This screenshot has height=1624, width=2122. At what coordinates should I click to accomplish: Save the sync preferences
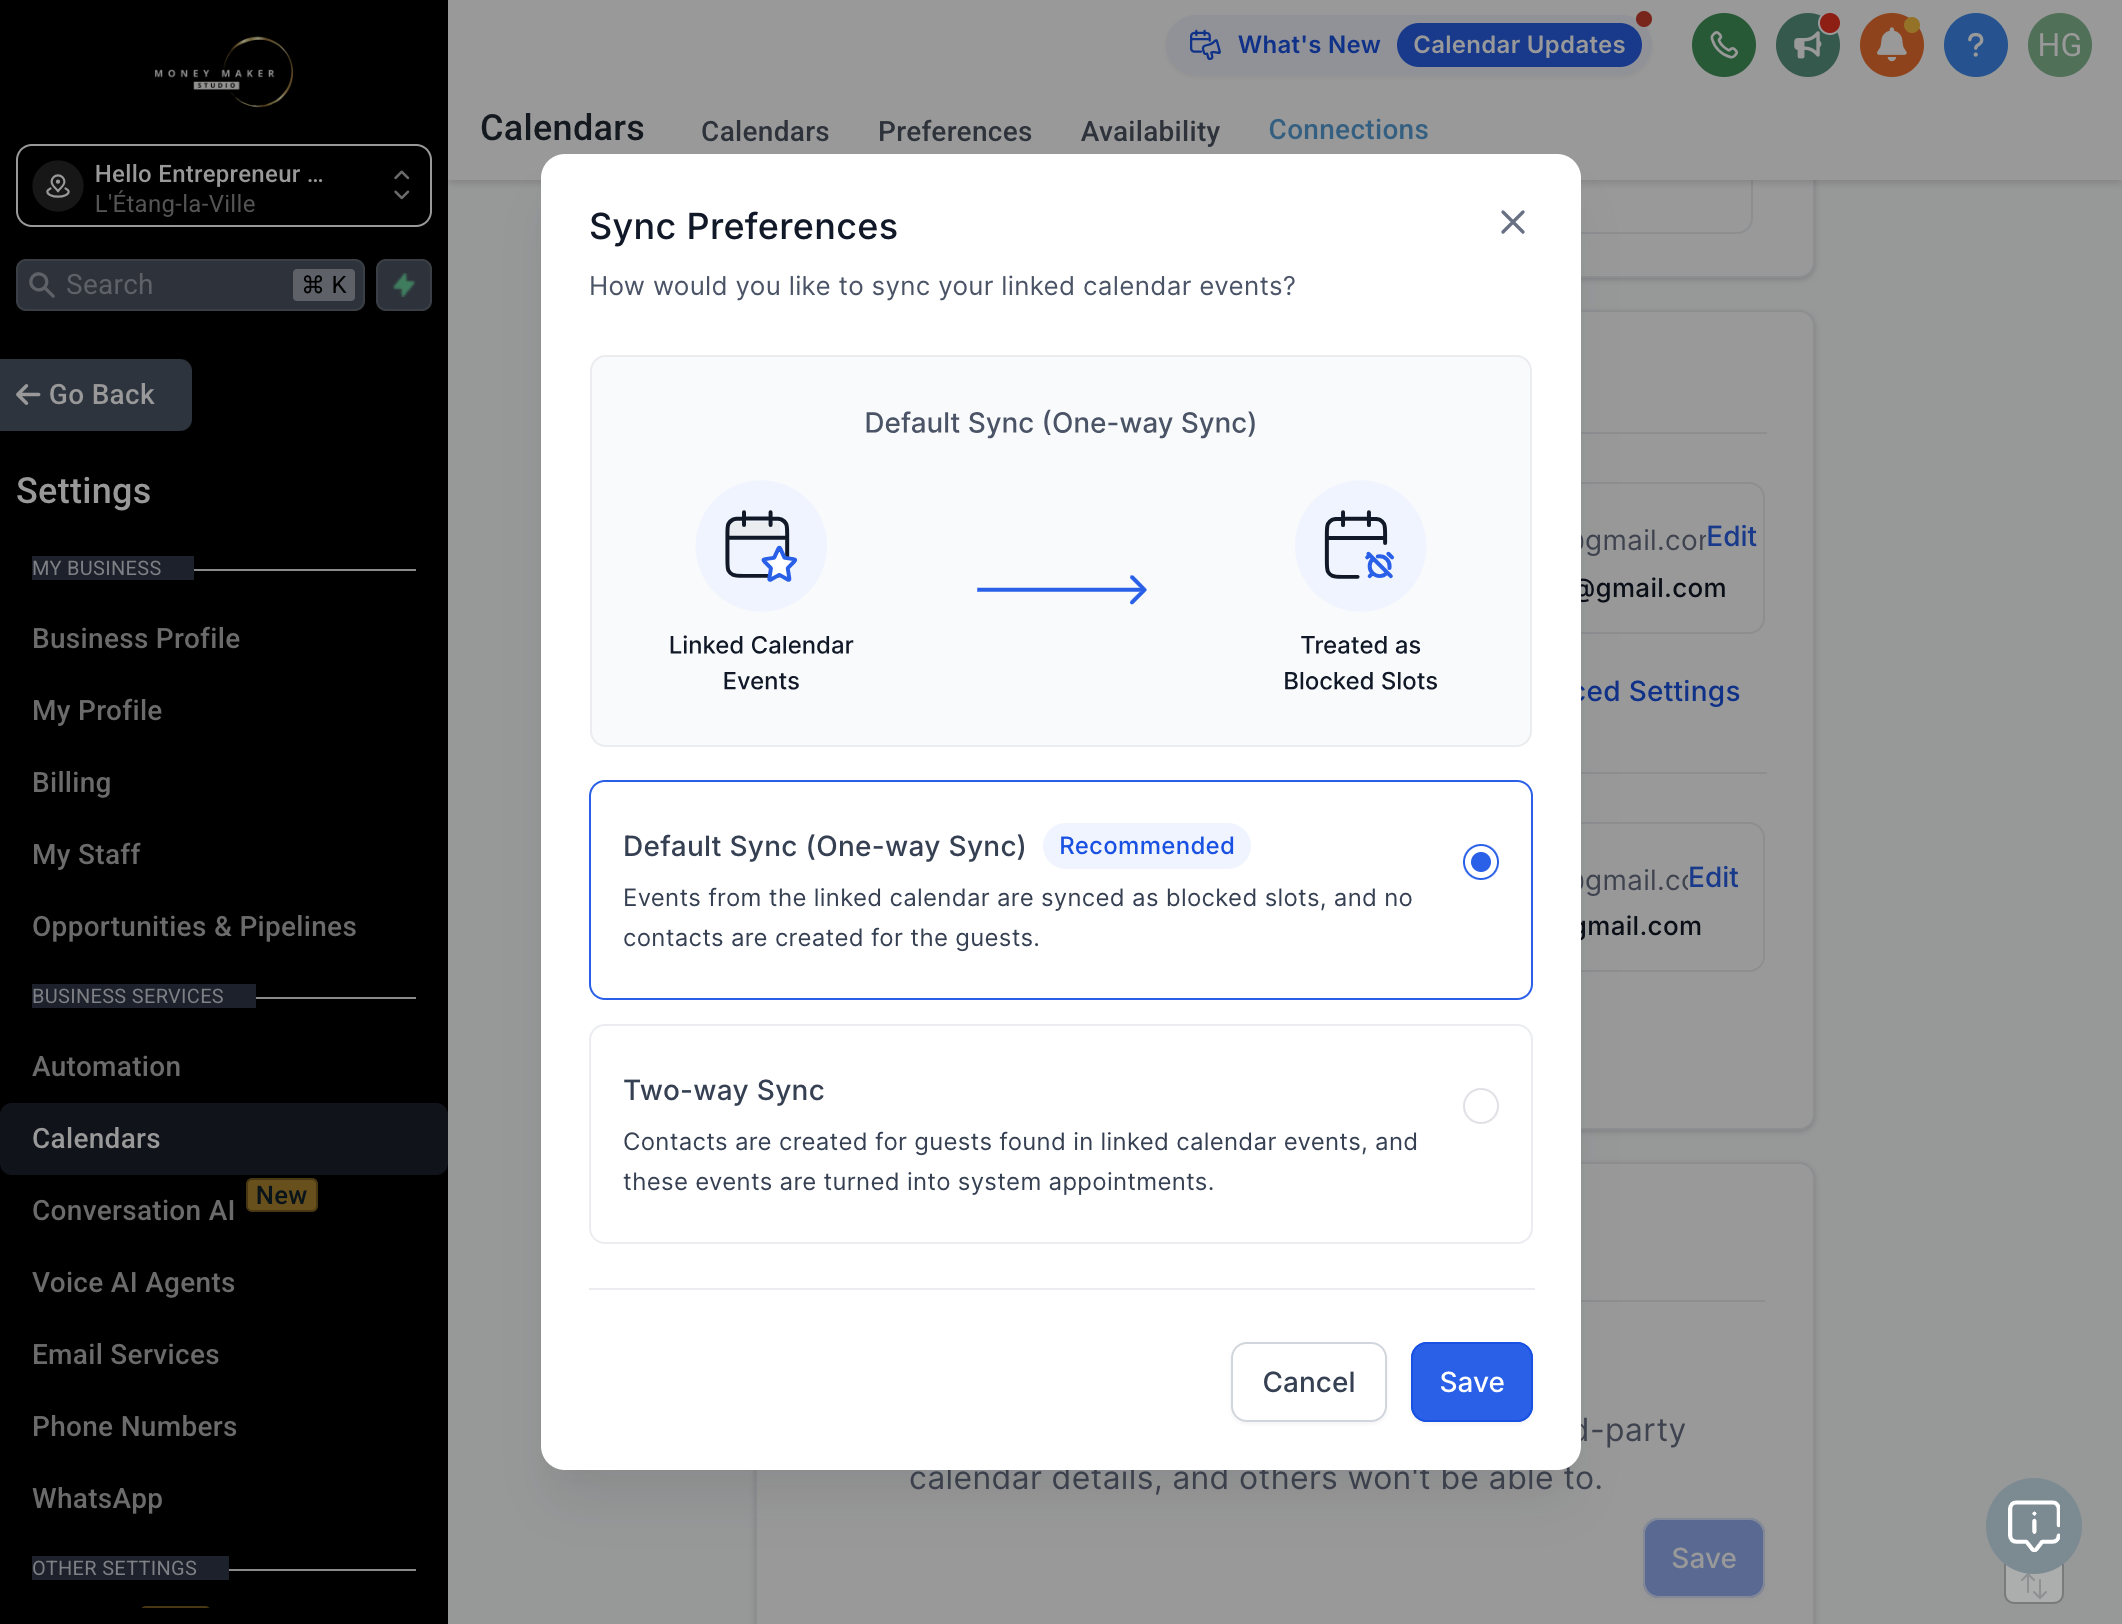[x=1471, y=1381]
